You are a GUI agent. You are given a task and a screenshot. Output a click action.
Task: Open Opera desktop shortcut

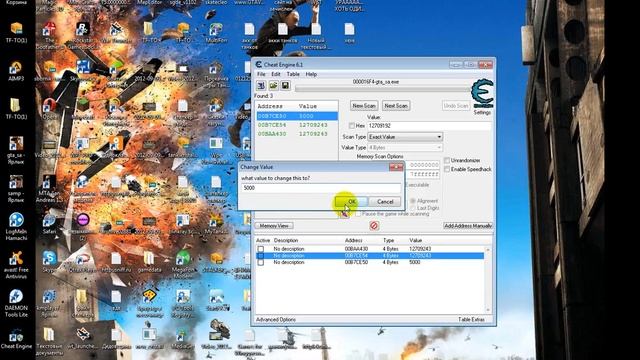pos(49,109)
